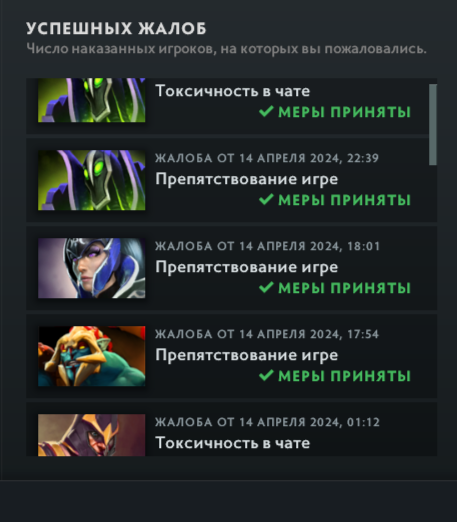Image resolution: width=457 pixels, height=522 pixels.
Task: Click the checkmark in the top toxicity report
Action: click(x=266, y=111)
